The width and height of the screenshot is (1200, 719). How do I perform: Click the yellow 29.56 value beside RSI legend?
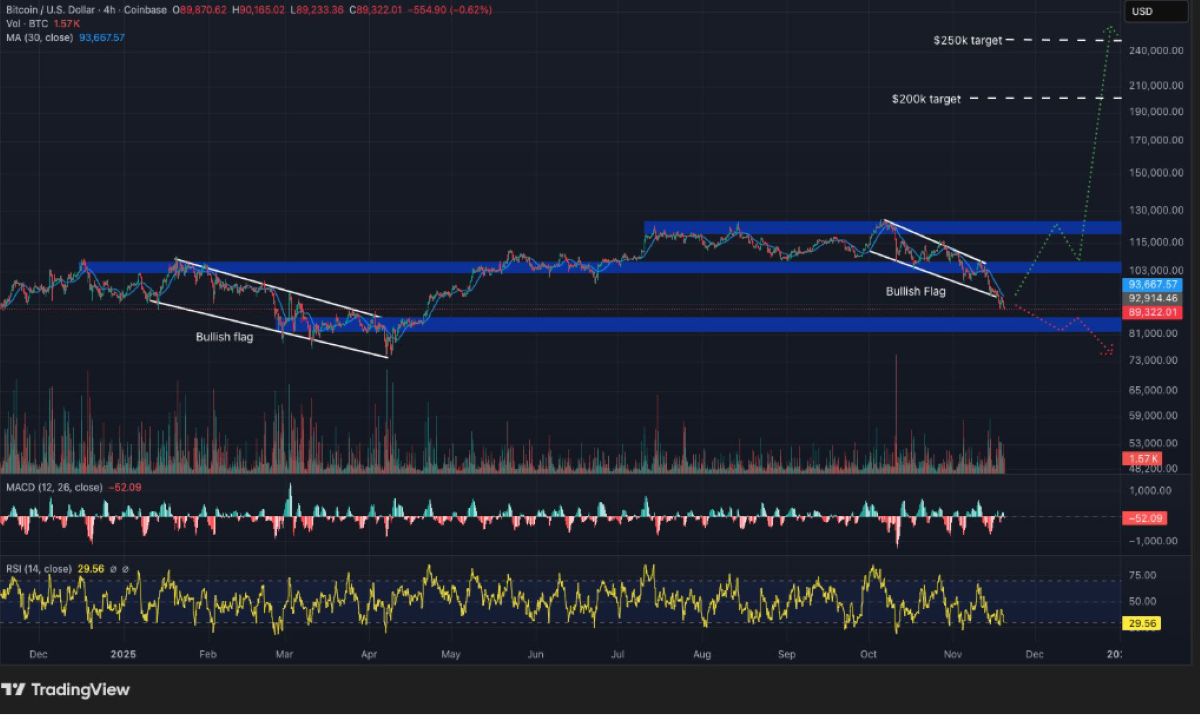coord(89,568)
